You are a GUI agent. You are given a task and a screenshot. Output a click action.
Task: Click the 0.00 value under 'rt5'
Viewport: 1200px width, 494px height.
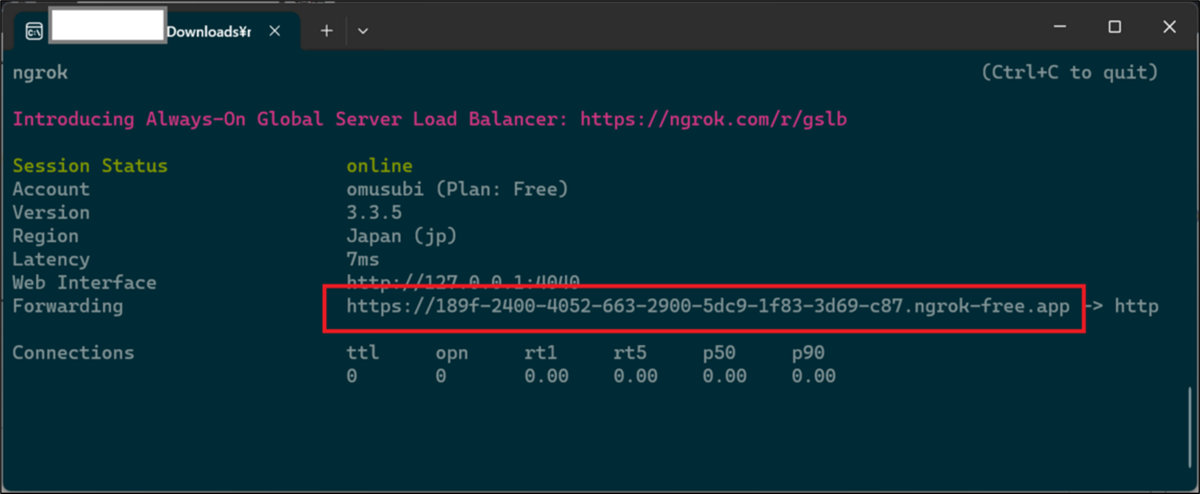tap(636, 376)
